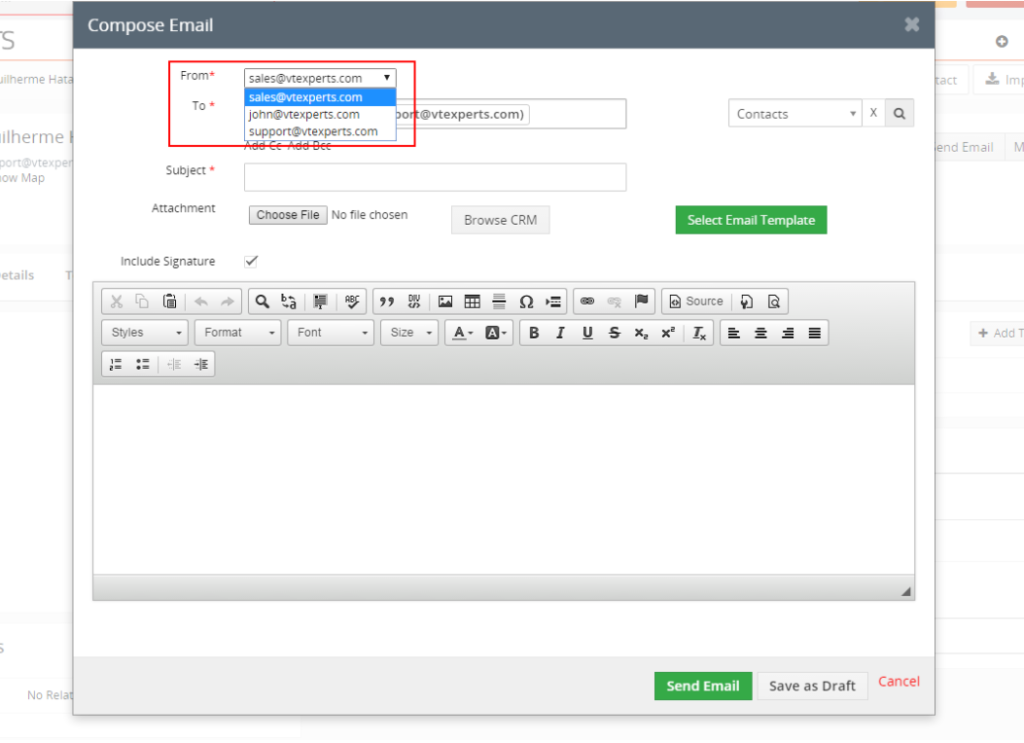Click into the email body editor

tap(504, 479)
